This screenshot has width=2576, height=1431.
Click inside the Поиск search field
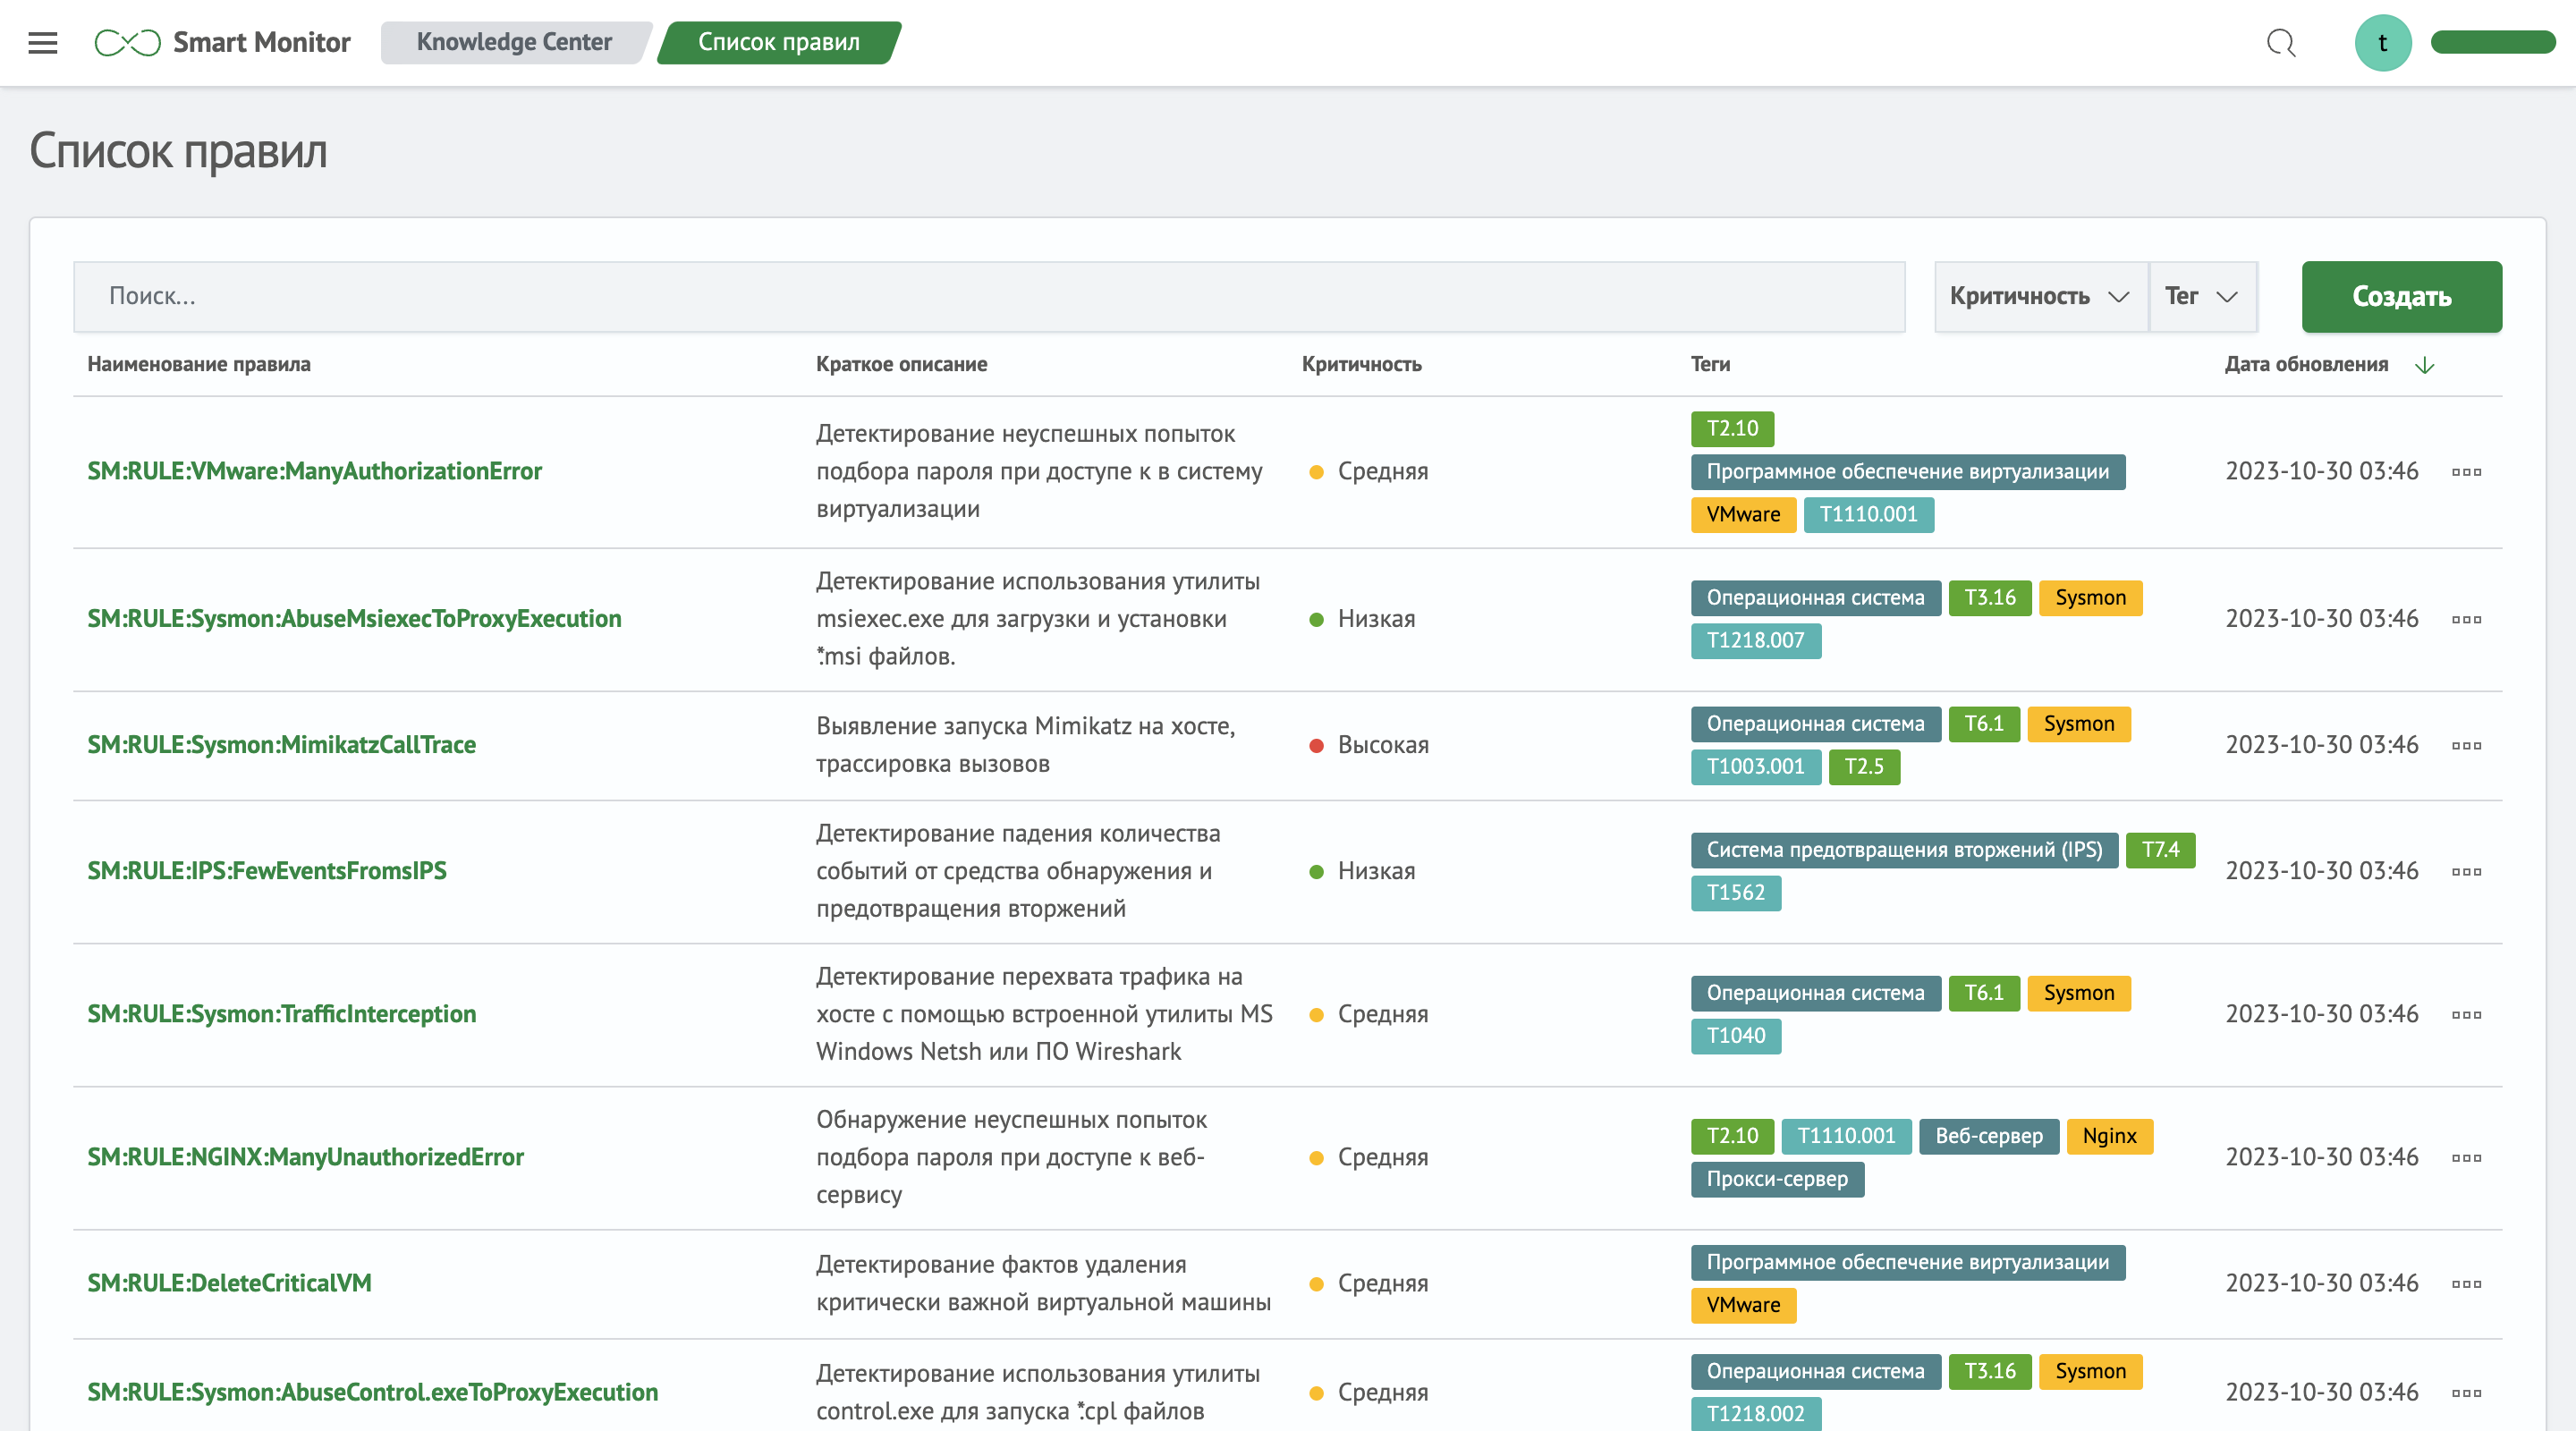click(988, 296)
